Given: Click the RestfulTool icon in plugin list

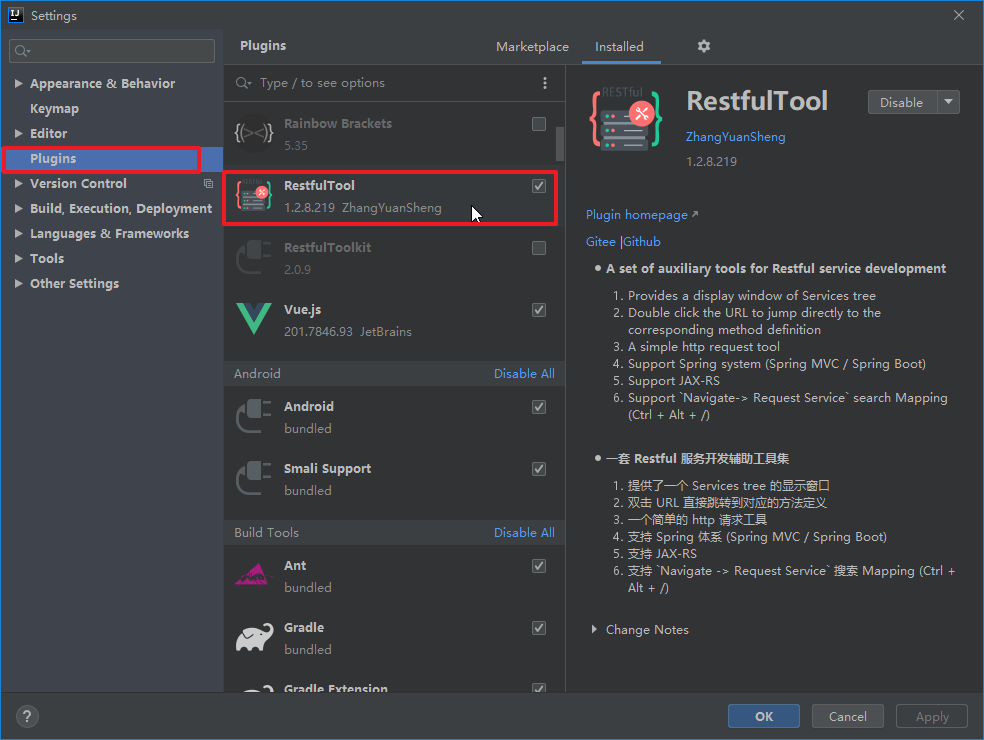Looking at the screenshot, I should coord(254,195).
